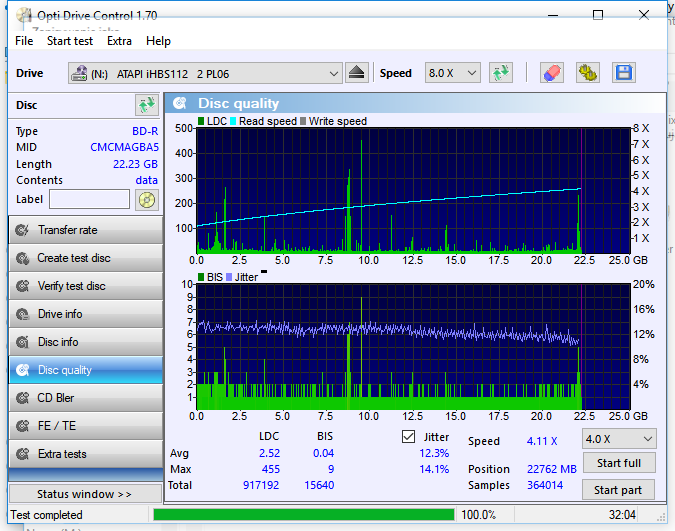675x531 pixels.
Task: Click the green BIS legend swatch
Action: click(201, 277)
